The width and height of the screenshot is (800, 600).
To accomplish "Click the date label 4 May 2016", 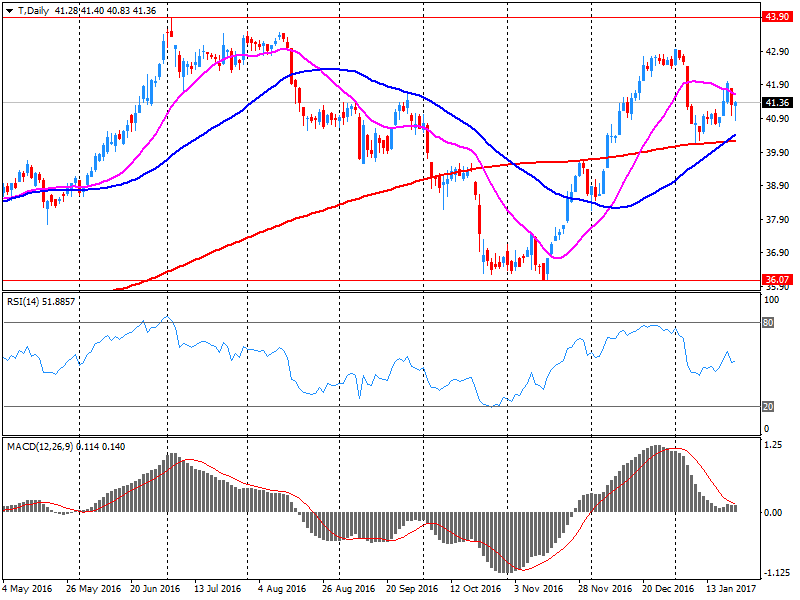I will point(27,589).
